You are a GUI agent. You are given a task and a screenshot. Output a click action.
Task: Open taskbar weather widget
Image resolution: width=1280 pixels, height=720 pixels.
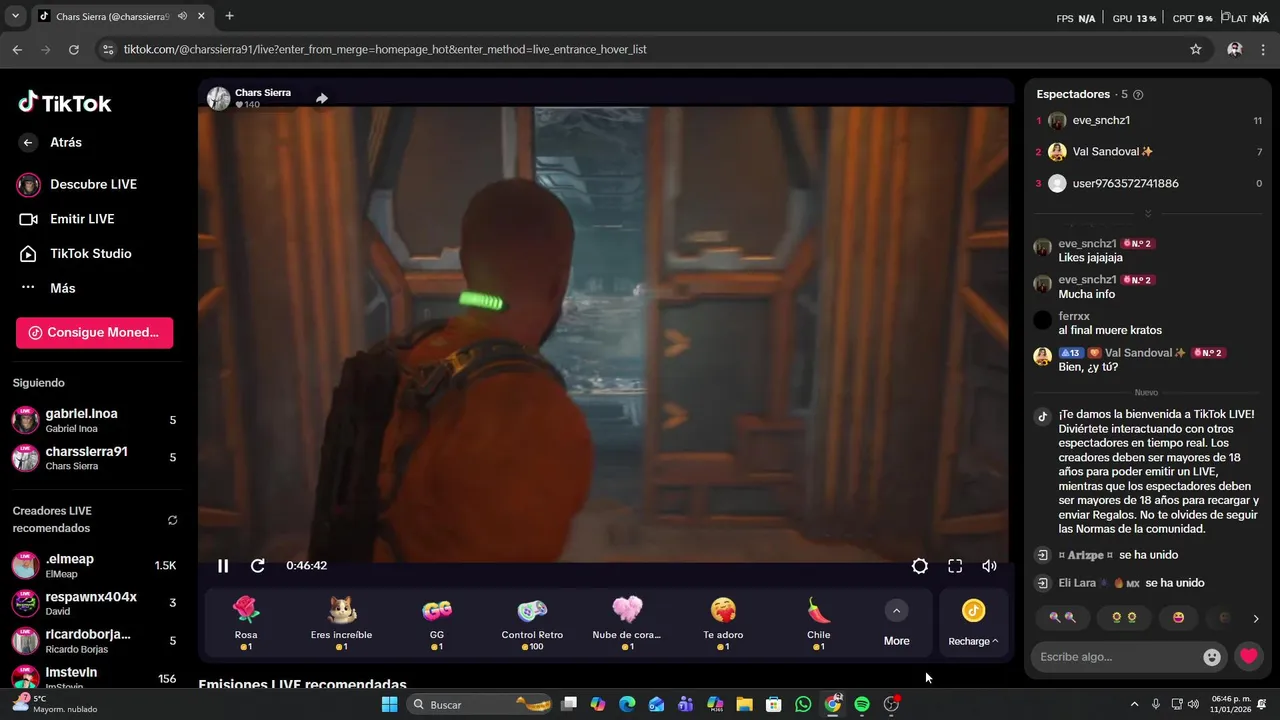(55, 704)
